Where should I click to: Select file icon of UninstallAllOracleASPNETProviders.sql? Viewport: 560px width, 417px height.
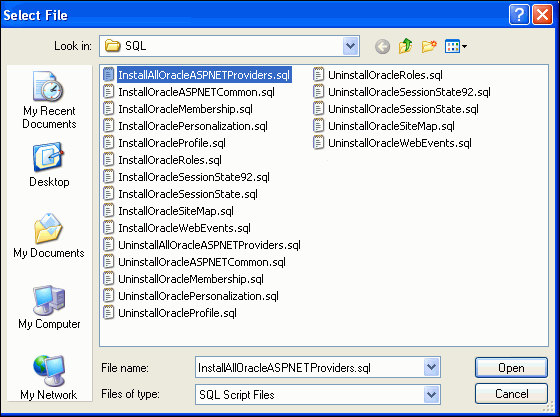(x=108, y=245)
